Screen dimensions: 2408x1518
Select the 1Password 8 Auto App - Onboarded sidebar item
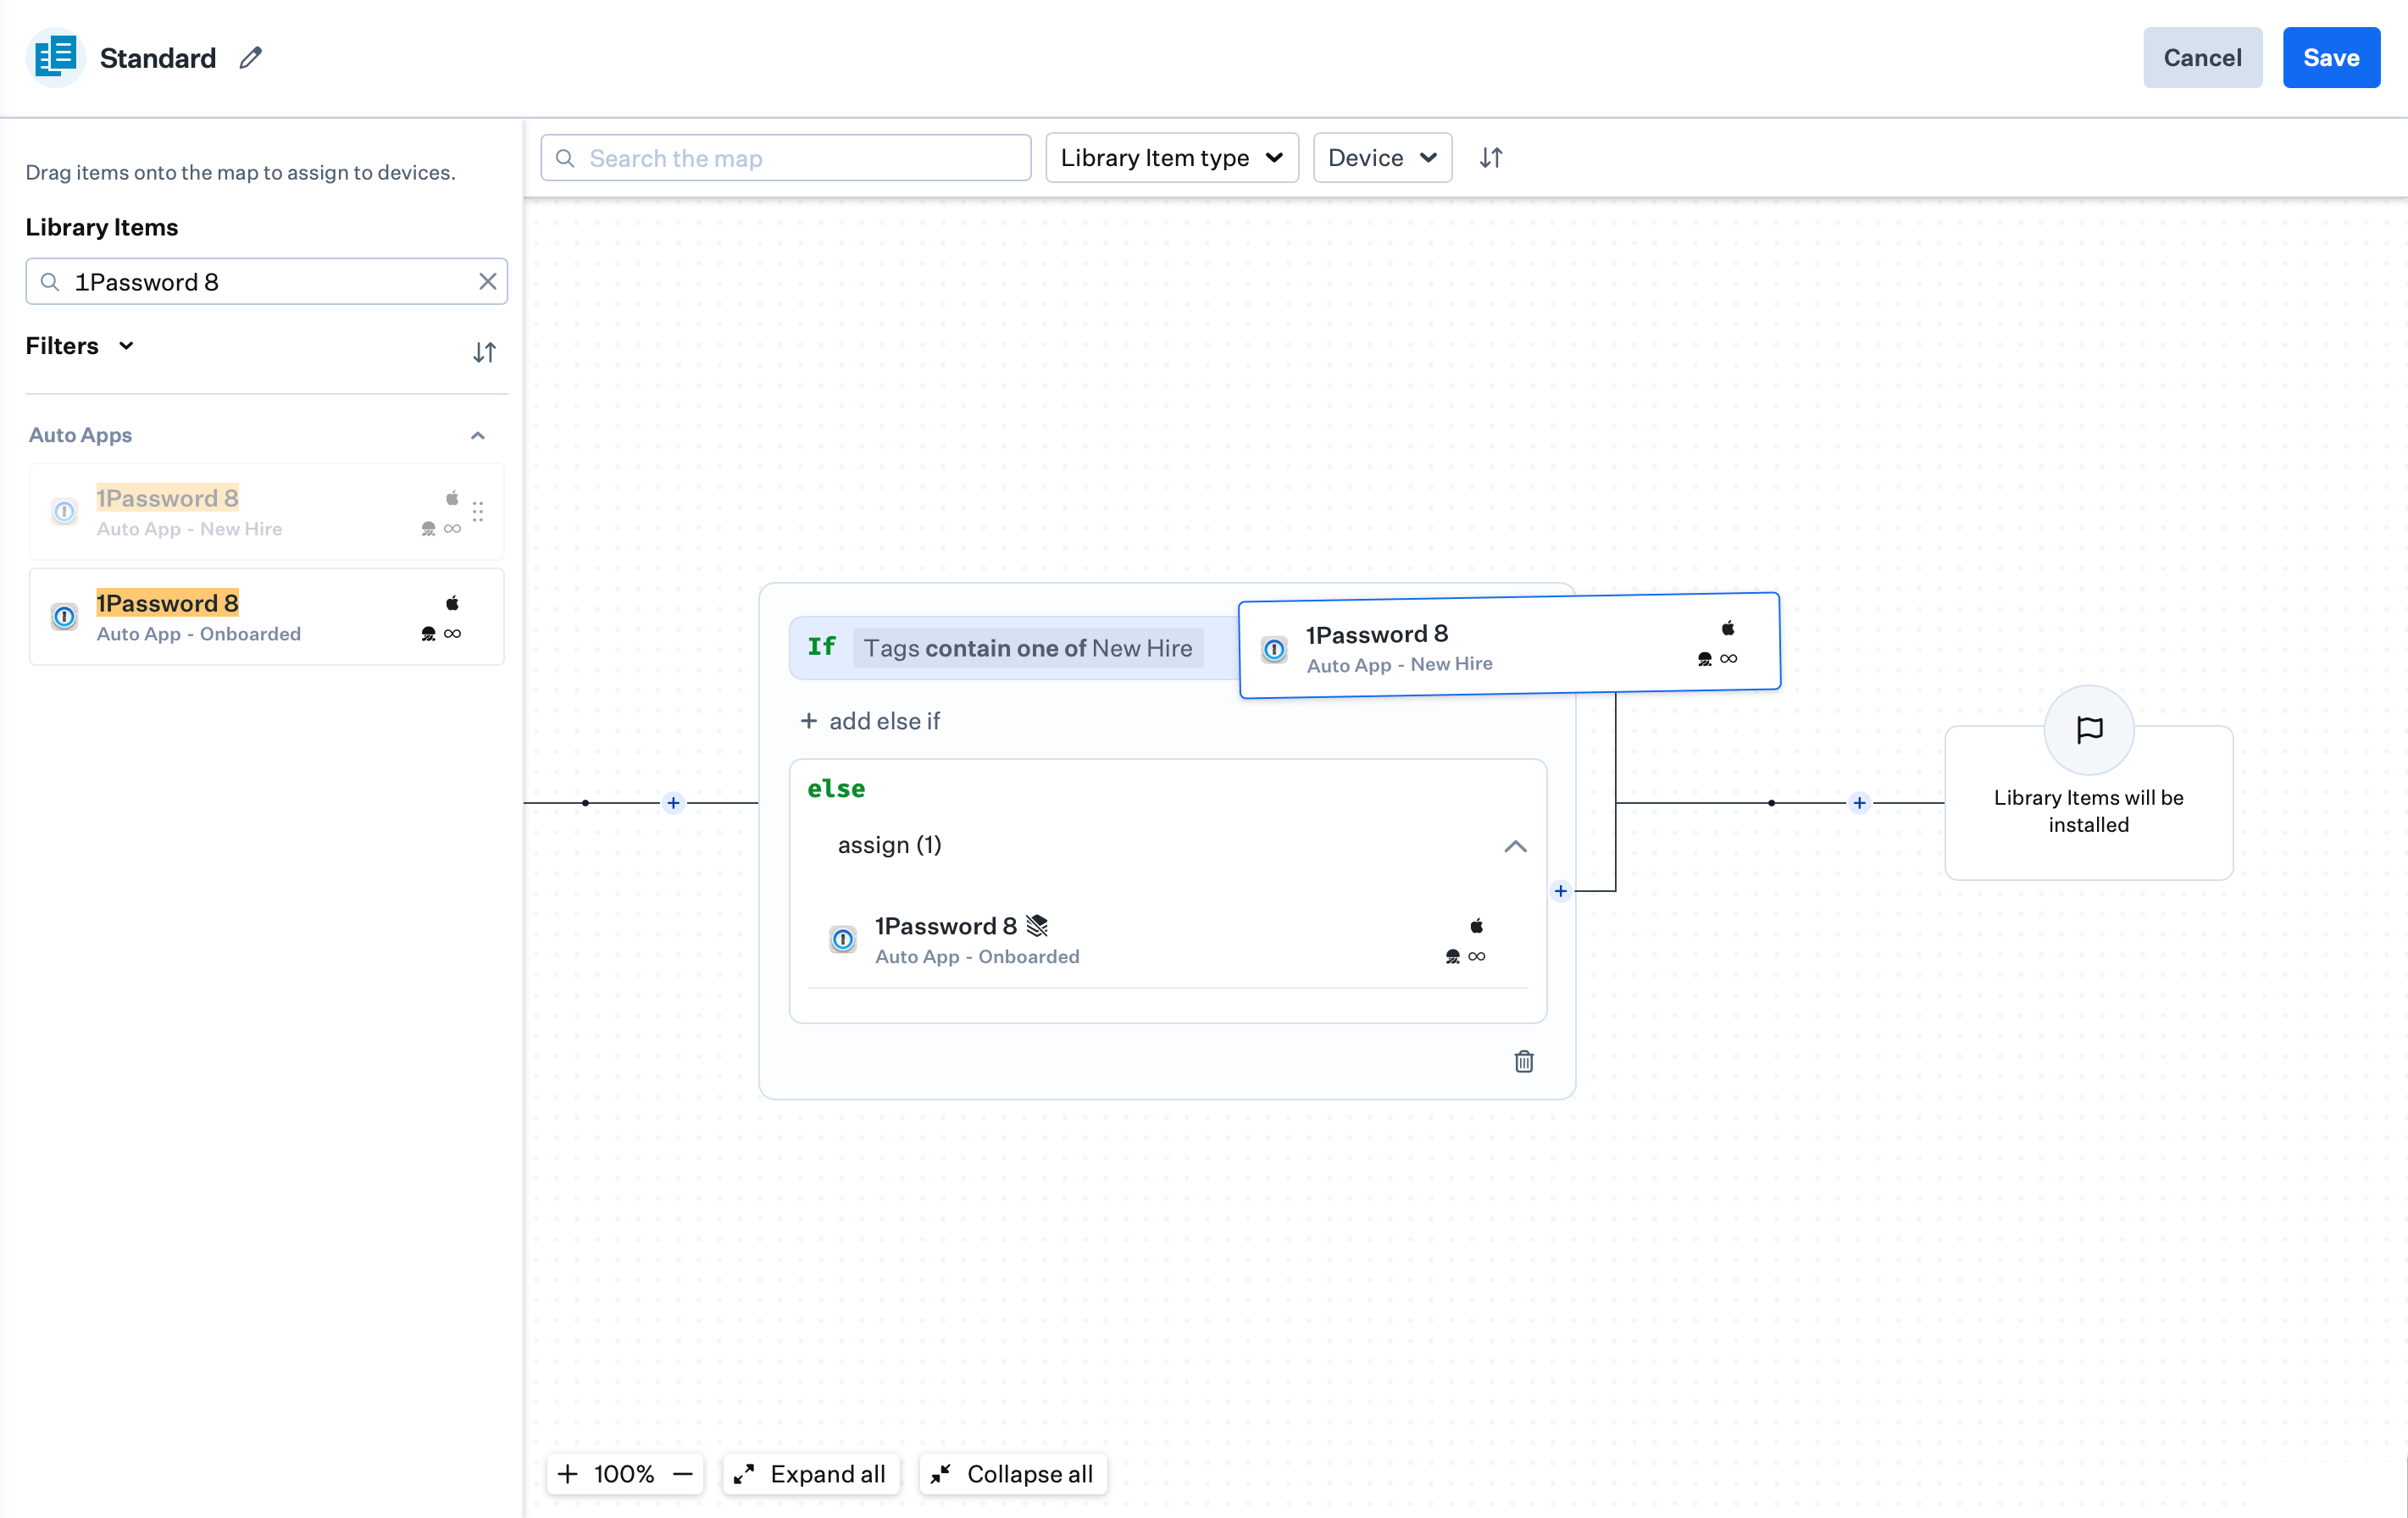(266, 616)
